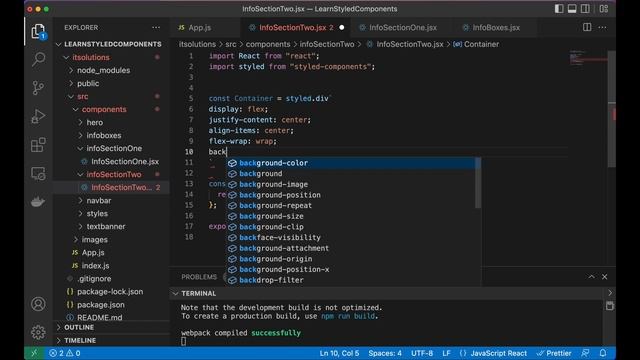The height and width of the screenshot is (360, 640).
Task: Open the Run and Debug view
Action: click(38, 116)
